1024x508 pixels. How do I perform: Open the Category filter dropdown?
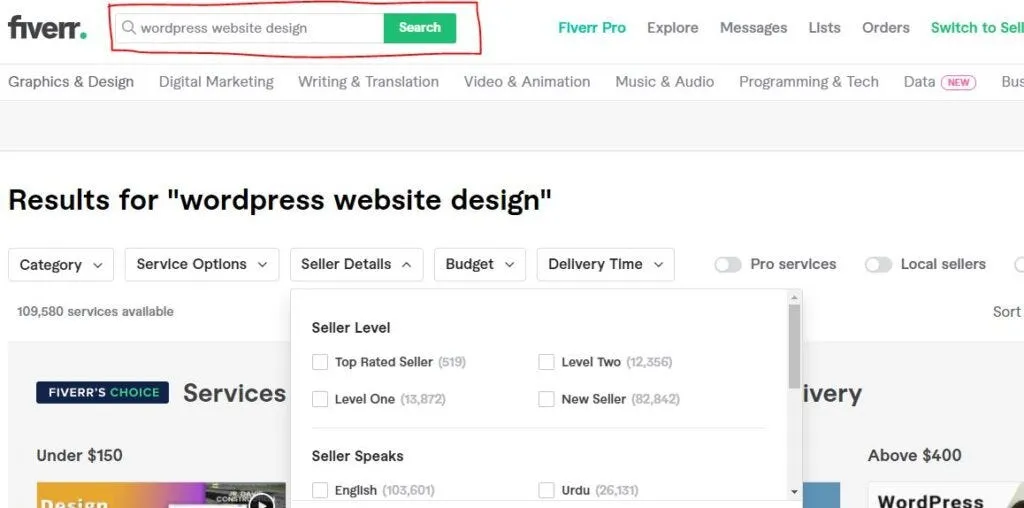[61, 264]
